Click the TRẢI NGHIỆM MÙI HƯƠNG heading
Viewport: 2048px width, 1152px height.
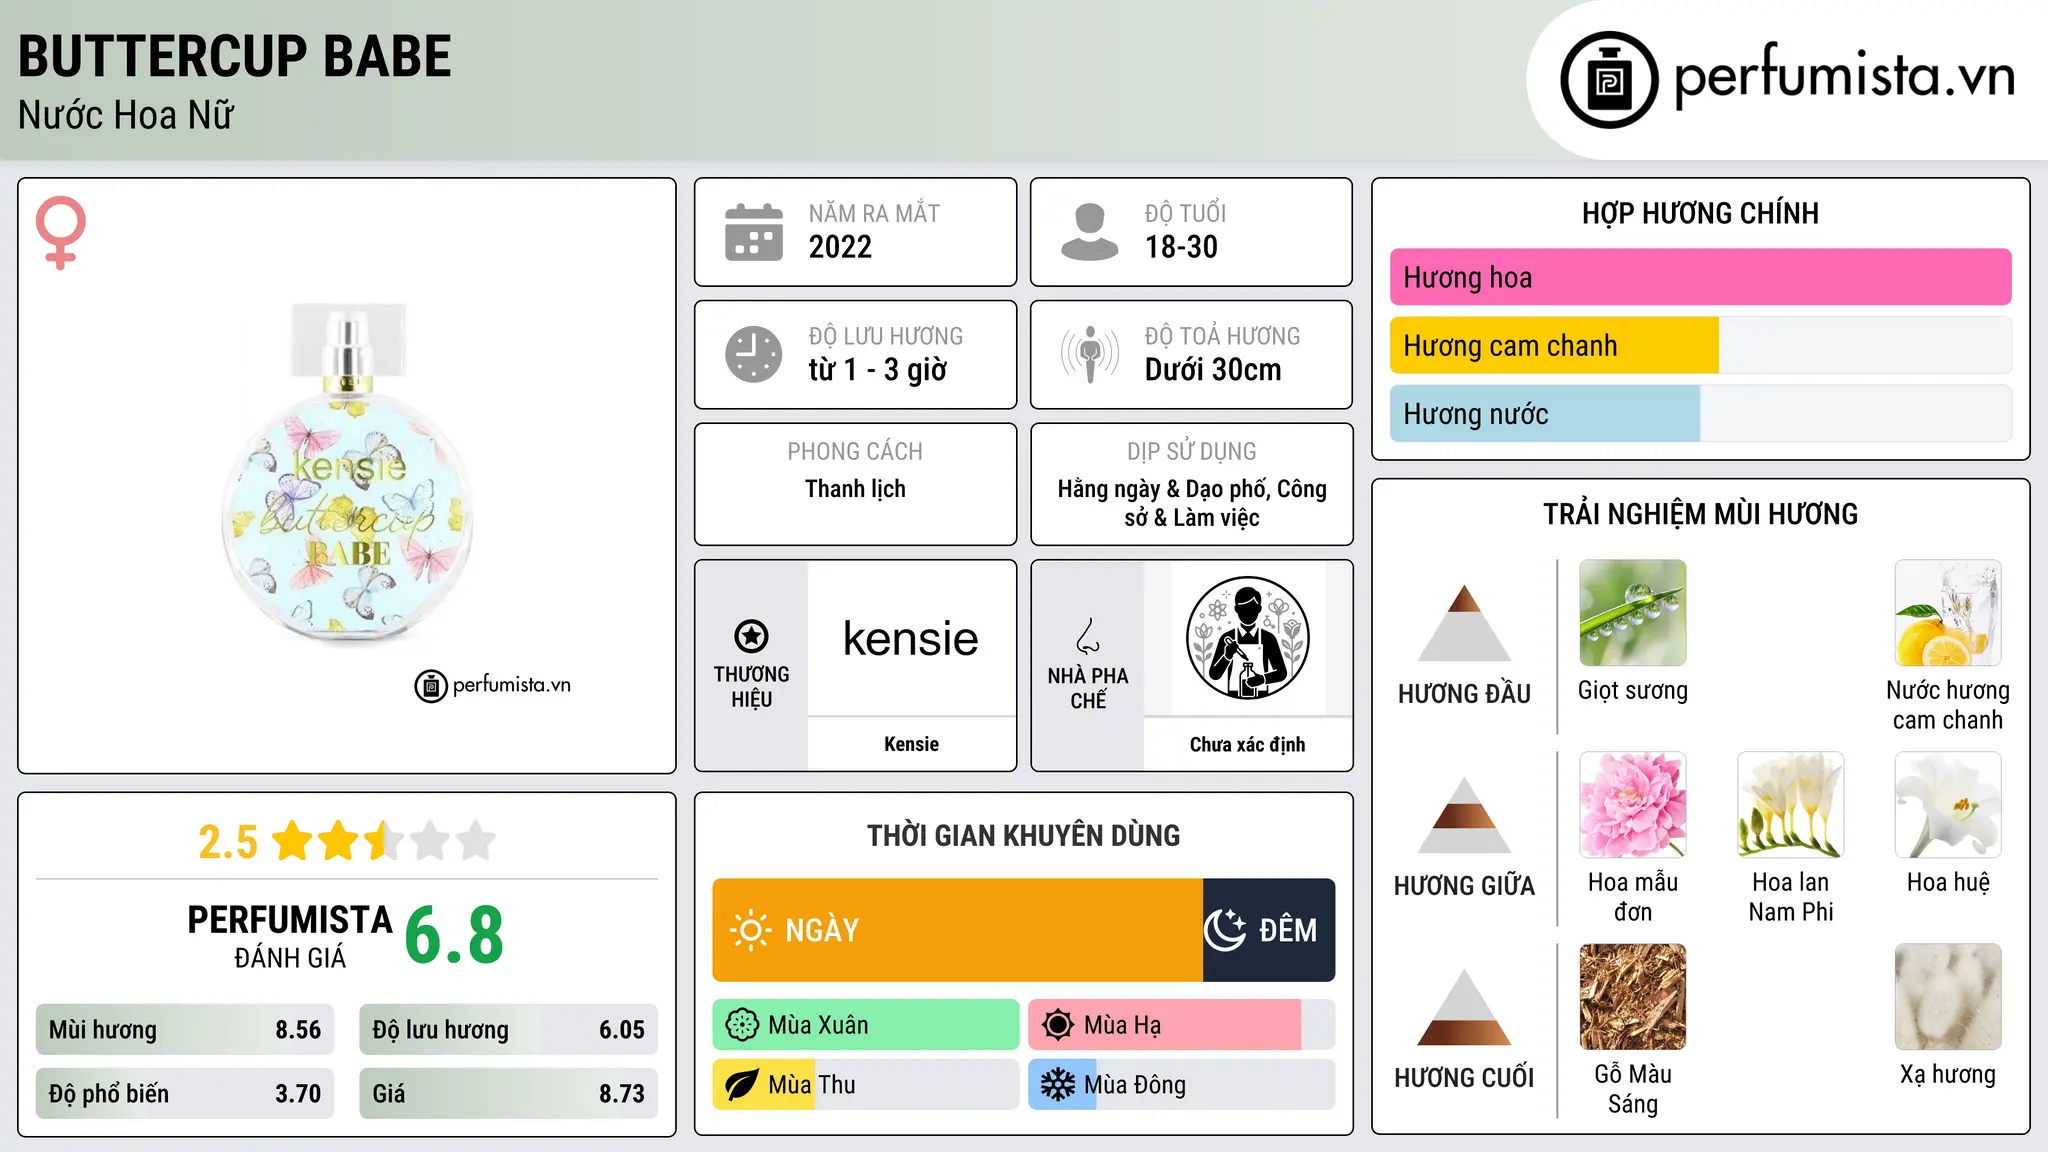(x=1700, y=514)
